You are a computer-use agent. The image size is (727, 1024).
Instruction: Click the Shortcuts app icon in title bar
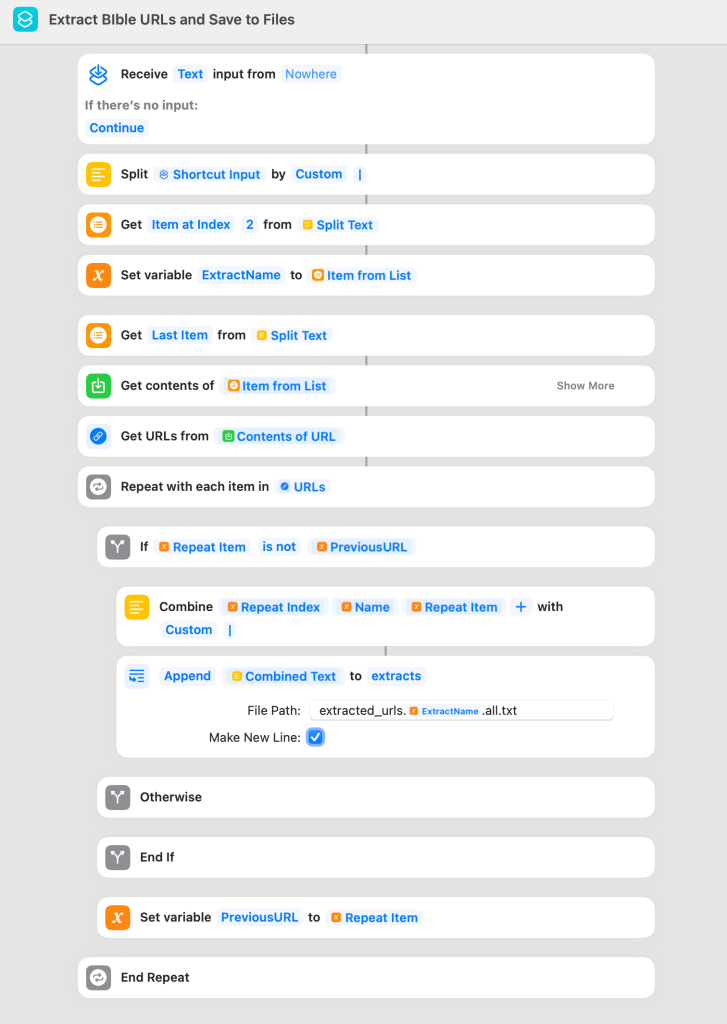26,19
